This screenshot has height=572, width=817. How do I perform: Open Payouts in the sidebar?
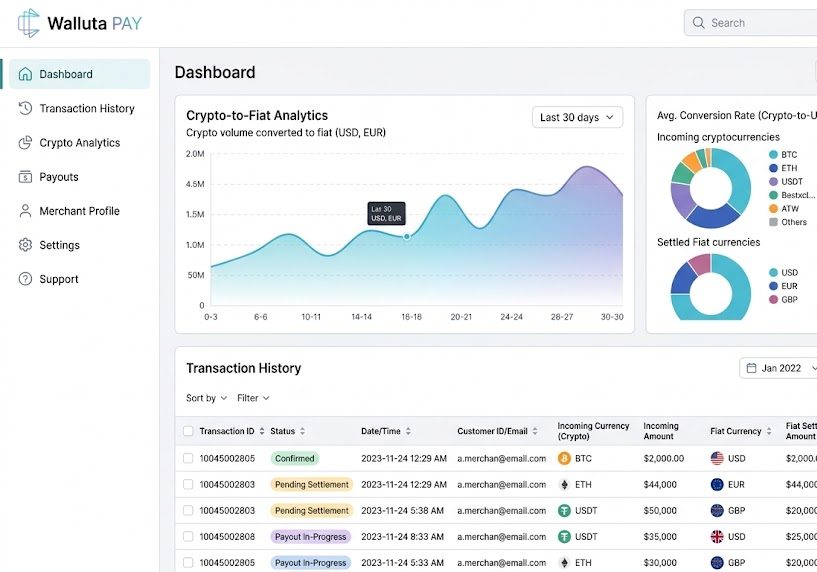click(x=80, y=177)
